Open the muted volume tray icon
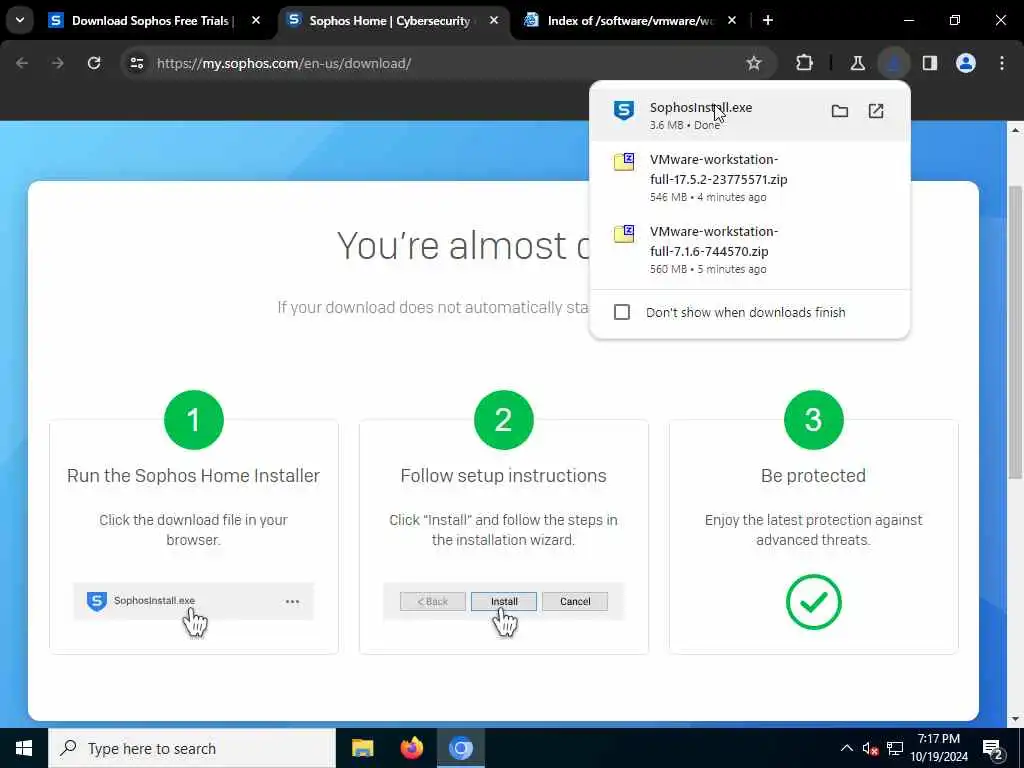Screen dimensions: 1024x768 pos(870,748)
